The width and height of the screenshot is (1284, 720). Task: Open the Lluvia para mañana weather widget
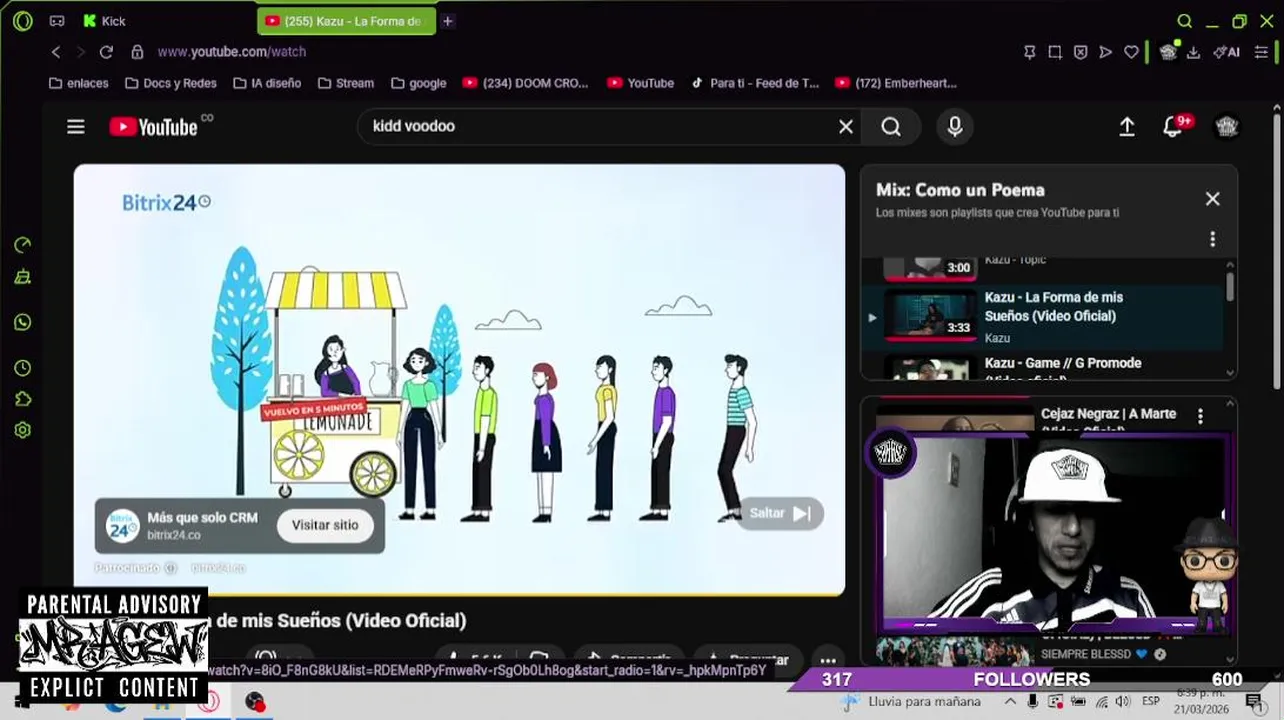(909, 701)
